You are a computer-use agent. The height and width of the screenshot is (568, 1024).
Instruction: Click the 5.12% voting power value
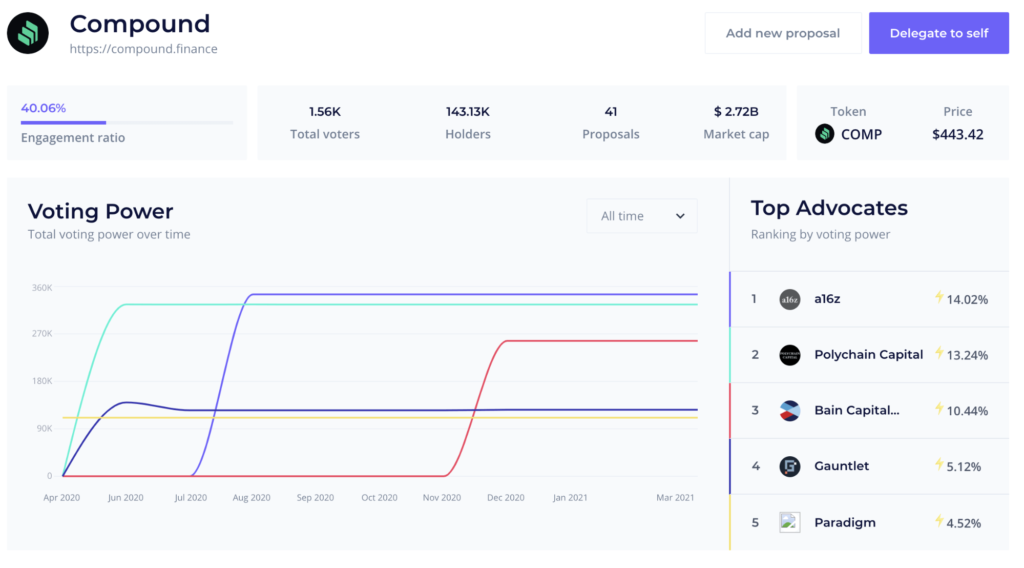(963, 467)
